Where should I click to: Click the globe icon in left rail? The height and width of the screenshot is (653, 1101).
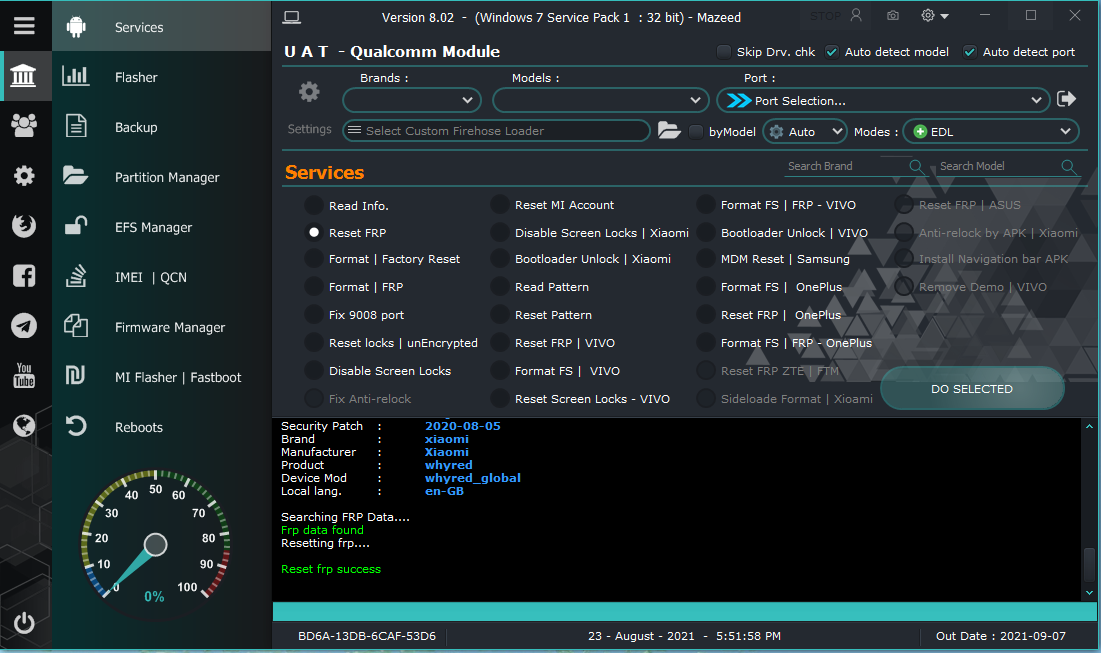tap(24, 426)
